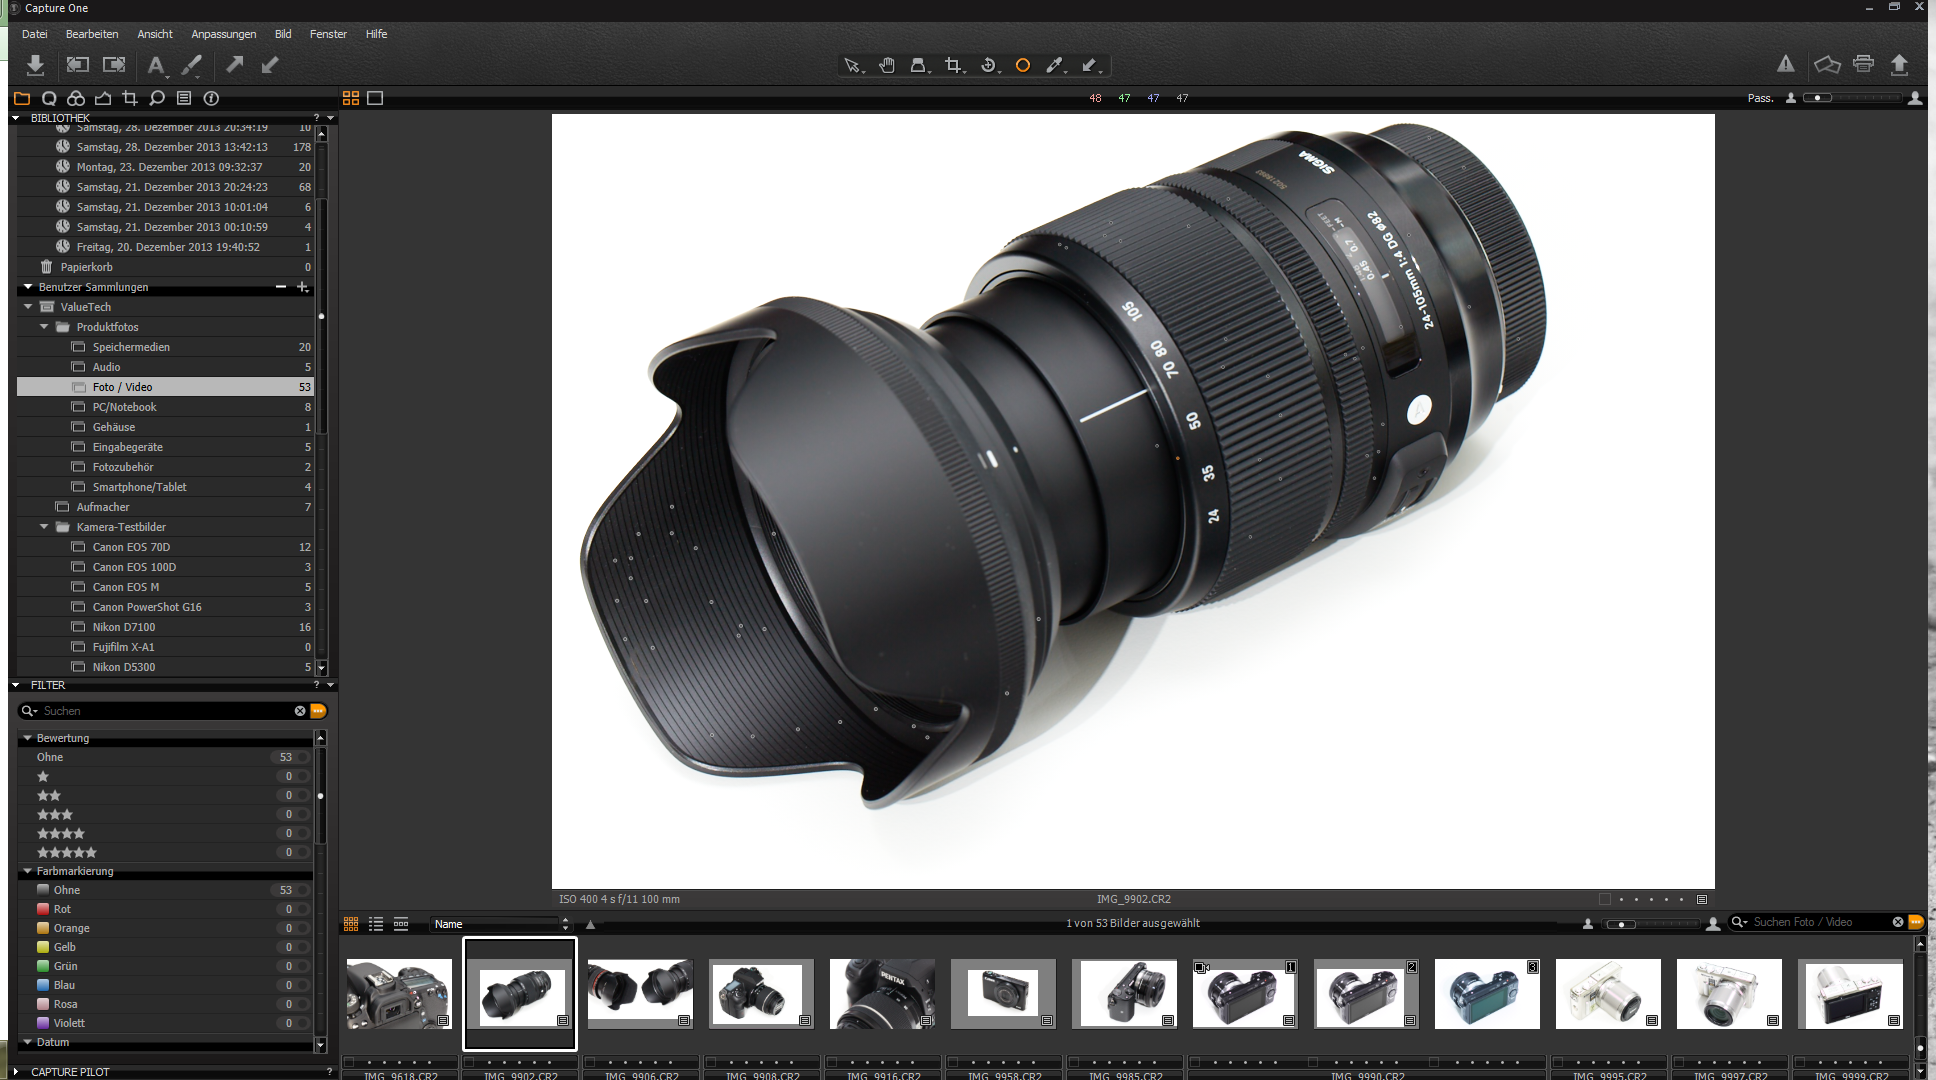
Task: Switch viewer to single image mode
Action: [x=375, y=98]
